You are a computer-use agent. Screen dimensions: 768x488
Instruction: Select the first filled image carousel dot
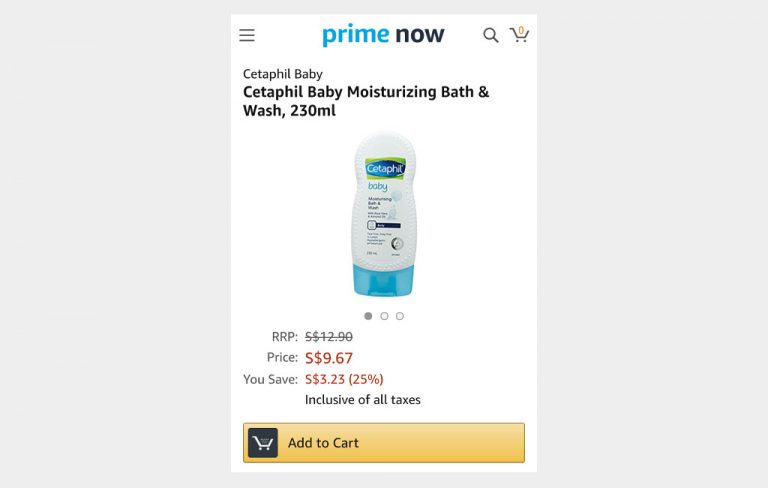tap(368, 316)
